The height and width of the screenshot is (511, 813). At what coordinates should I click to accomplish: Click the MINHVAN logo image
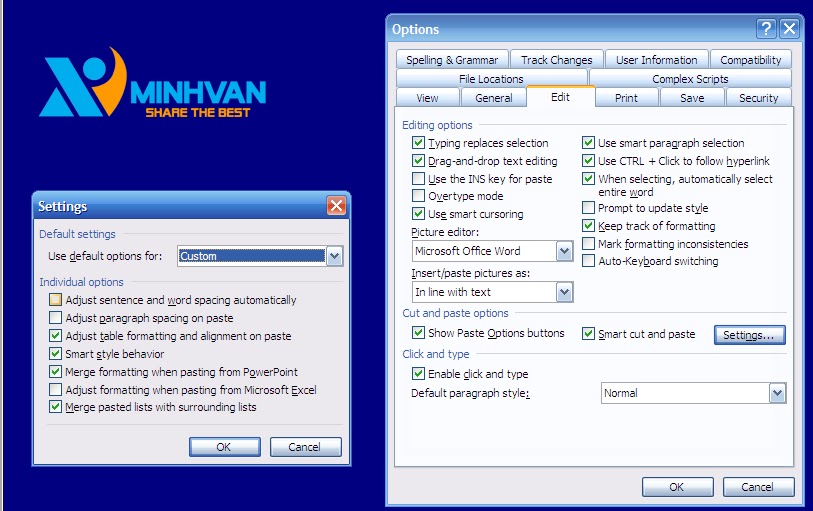tap(152, 83)
